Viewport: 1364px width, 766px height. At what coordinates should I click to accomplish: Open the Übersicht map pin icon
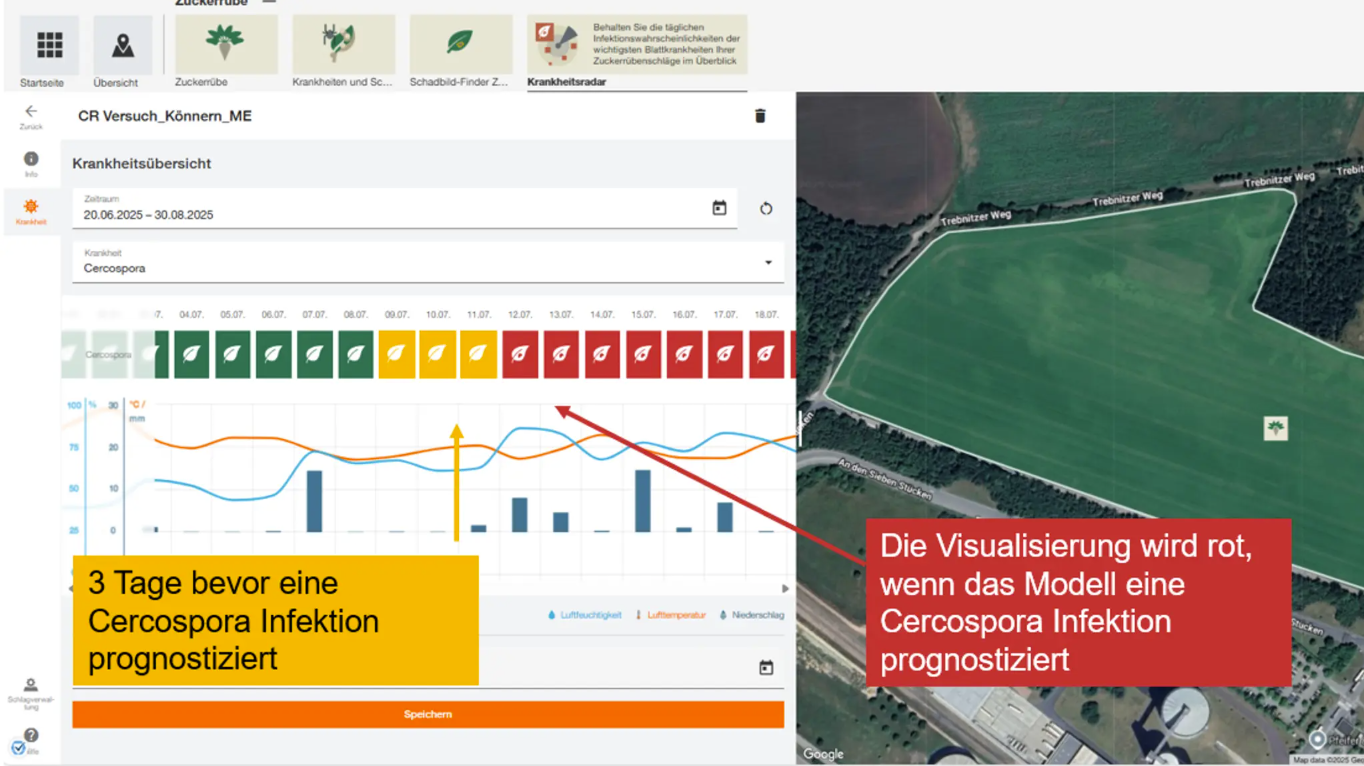tap(123, 45)
